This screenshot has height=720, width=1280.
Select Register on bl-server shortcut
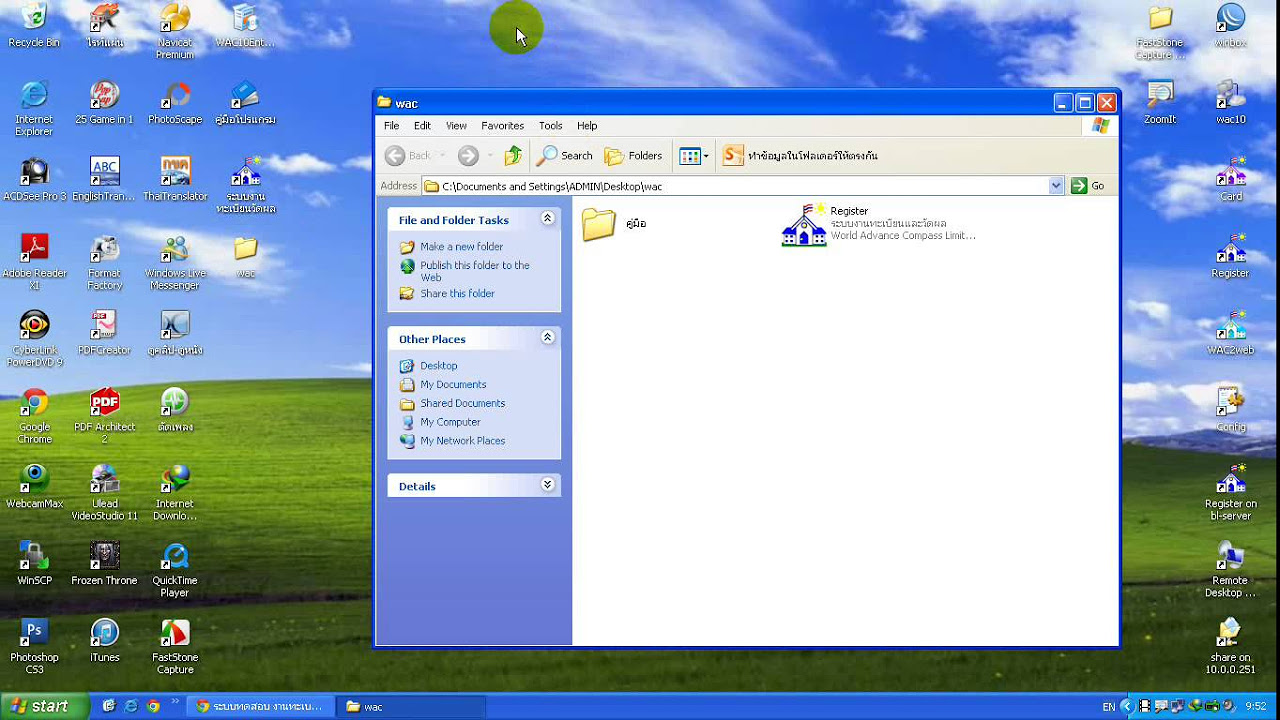tap(1230, 493)
